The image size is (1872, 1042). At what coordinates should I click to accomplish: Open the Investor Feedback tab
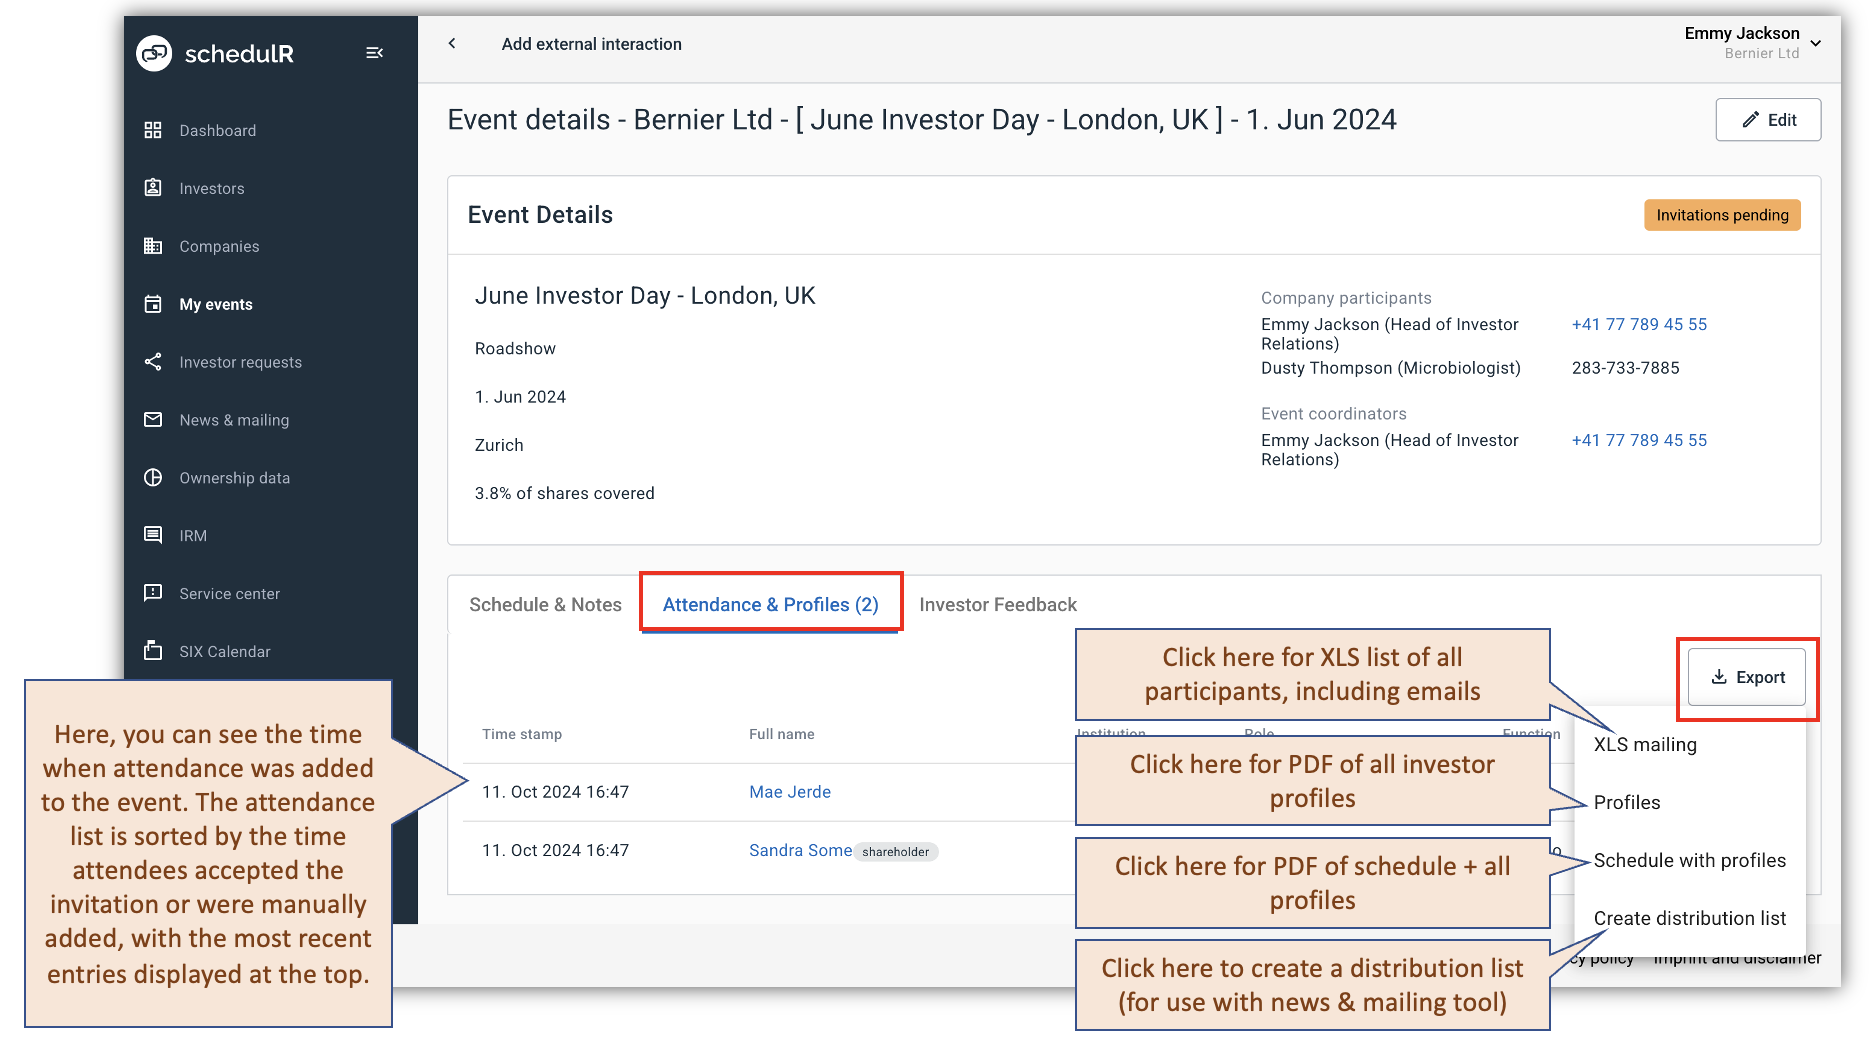997,605
